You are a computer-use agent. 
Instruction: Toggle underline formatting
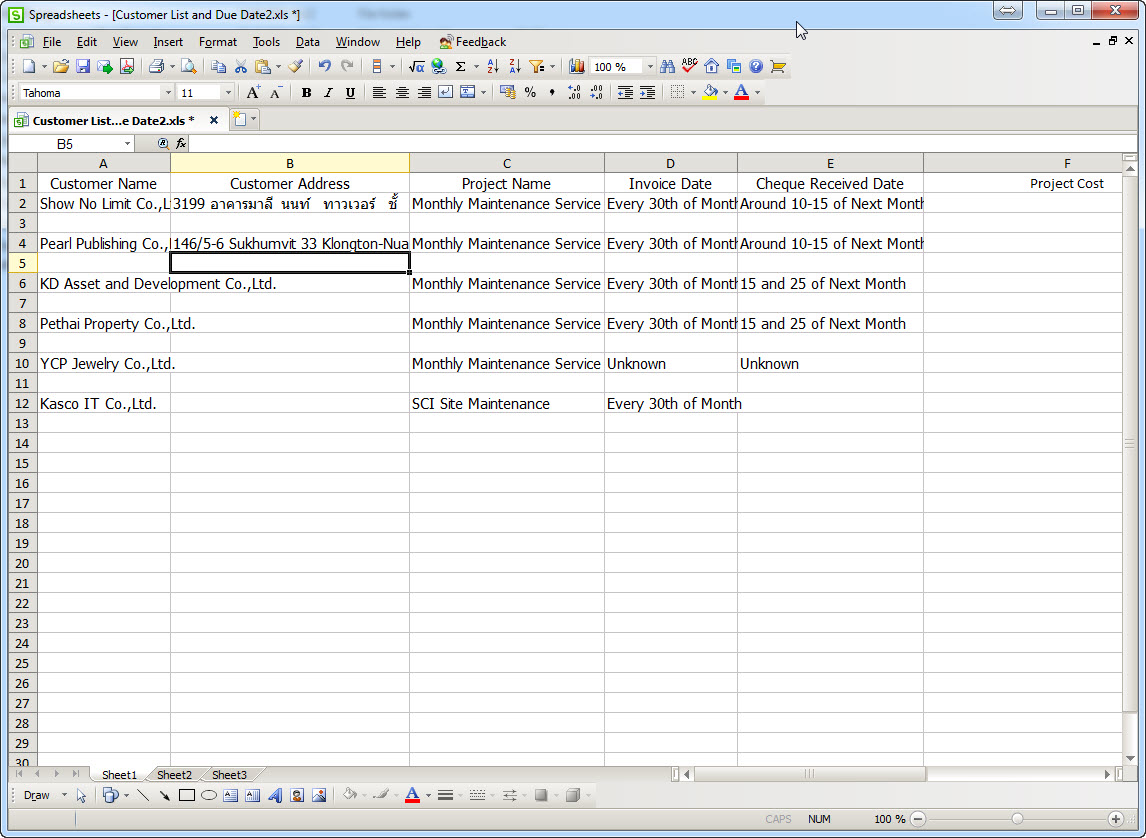tap(350, 92)
